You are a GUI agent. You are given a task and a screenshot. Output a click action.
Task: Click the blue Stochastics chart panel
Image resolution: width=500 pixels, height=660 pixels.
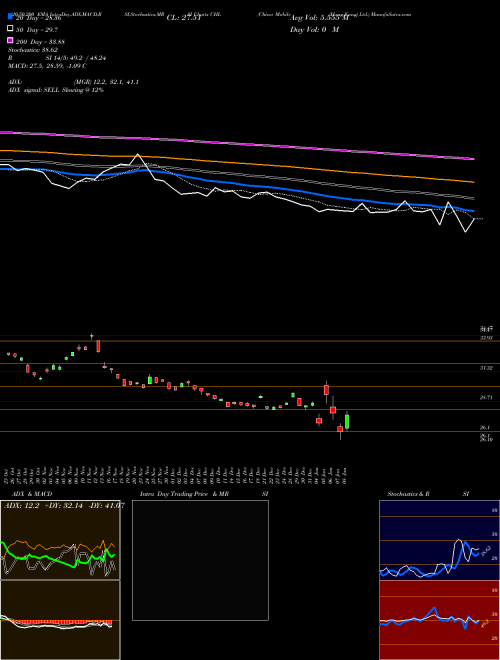coord(439,540)
